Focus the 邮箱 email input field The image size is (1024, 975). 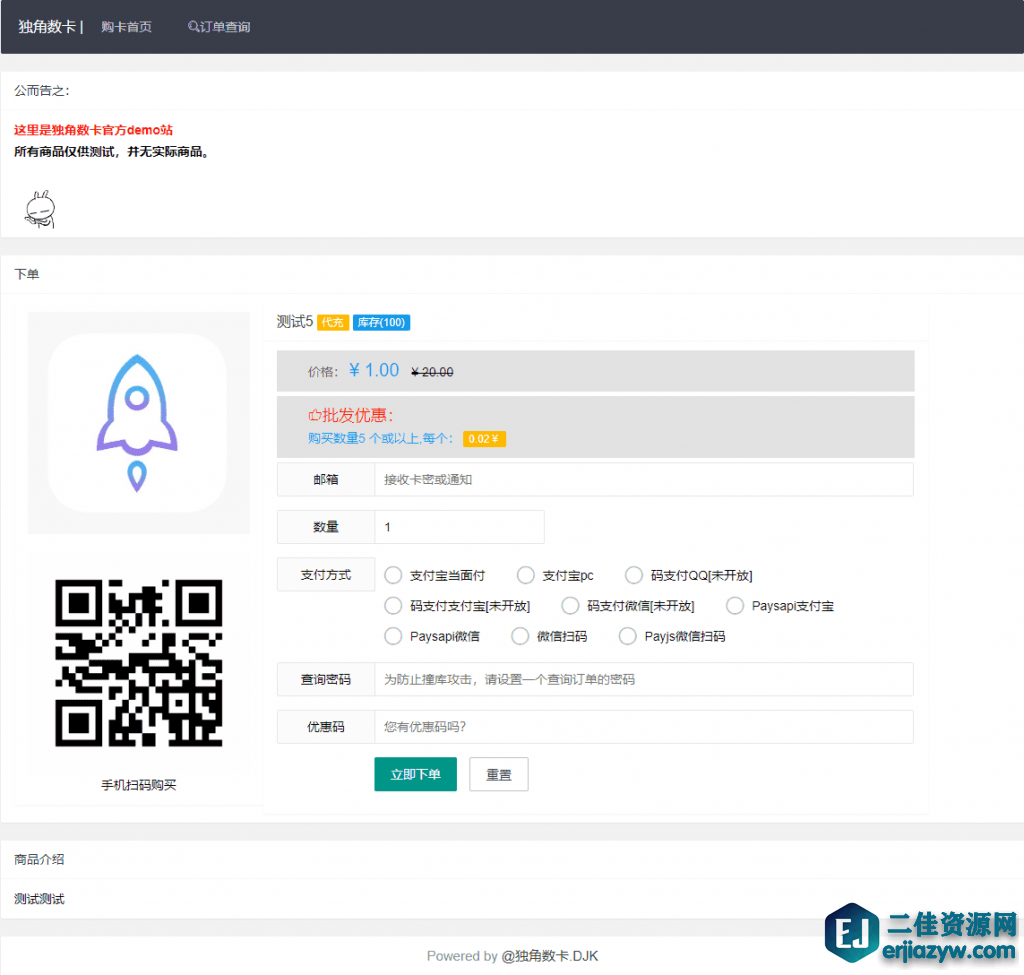pos(644,479)
